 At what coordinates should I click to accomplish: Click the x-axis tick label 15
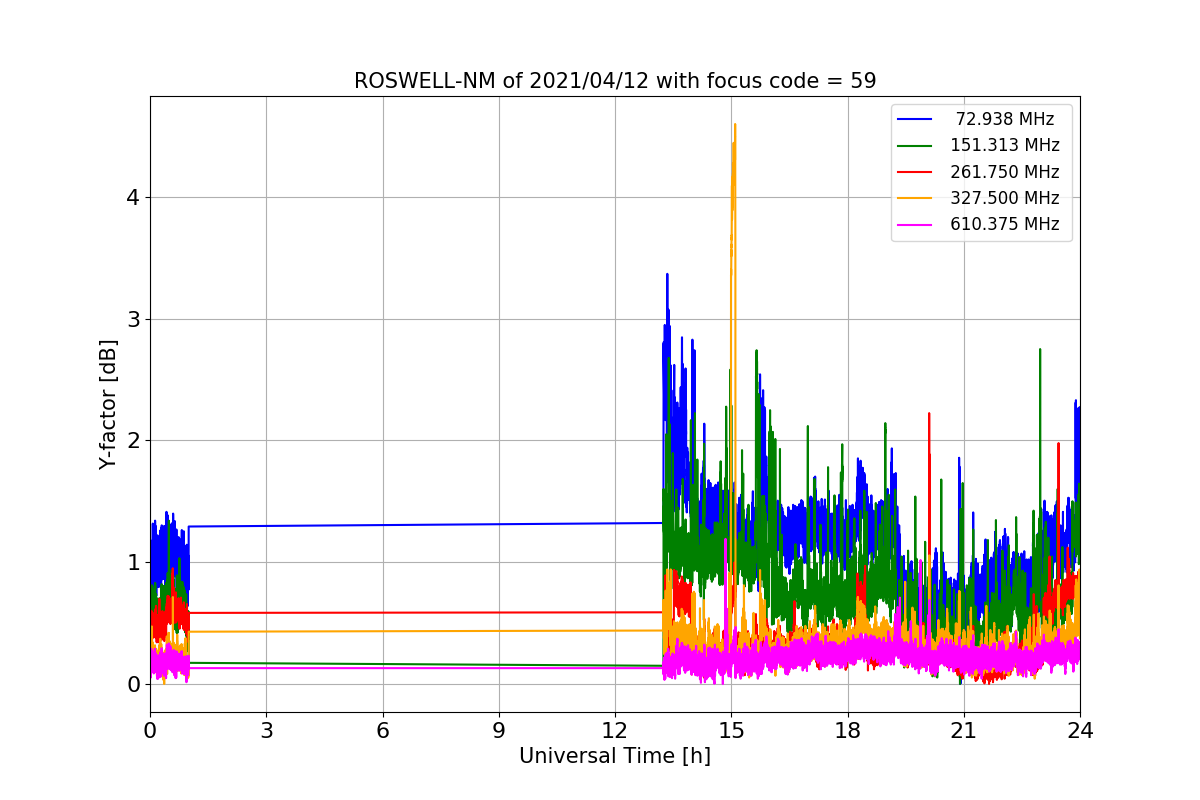tap(731, 731)
